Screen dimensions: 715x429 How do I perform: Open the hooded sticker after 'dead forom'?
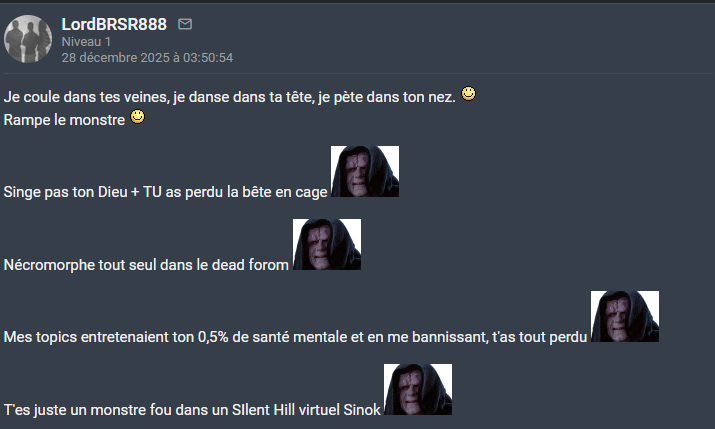(x=327, y=244)
